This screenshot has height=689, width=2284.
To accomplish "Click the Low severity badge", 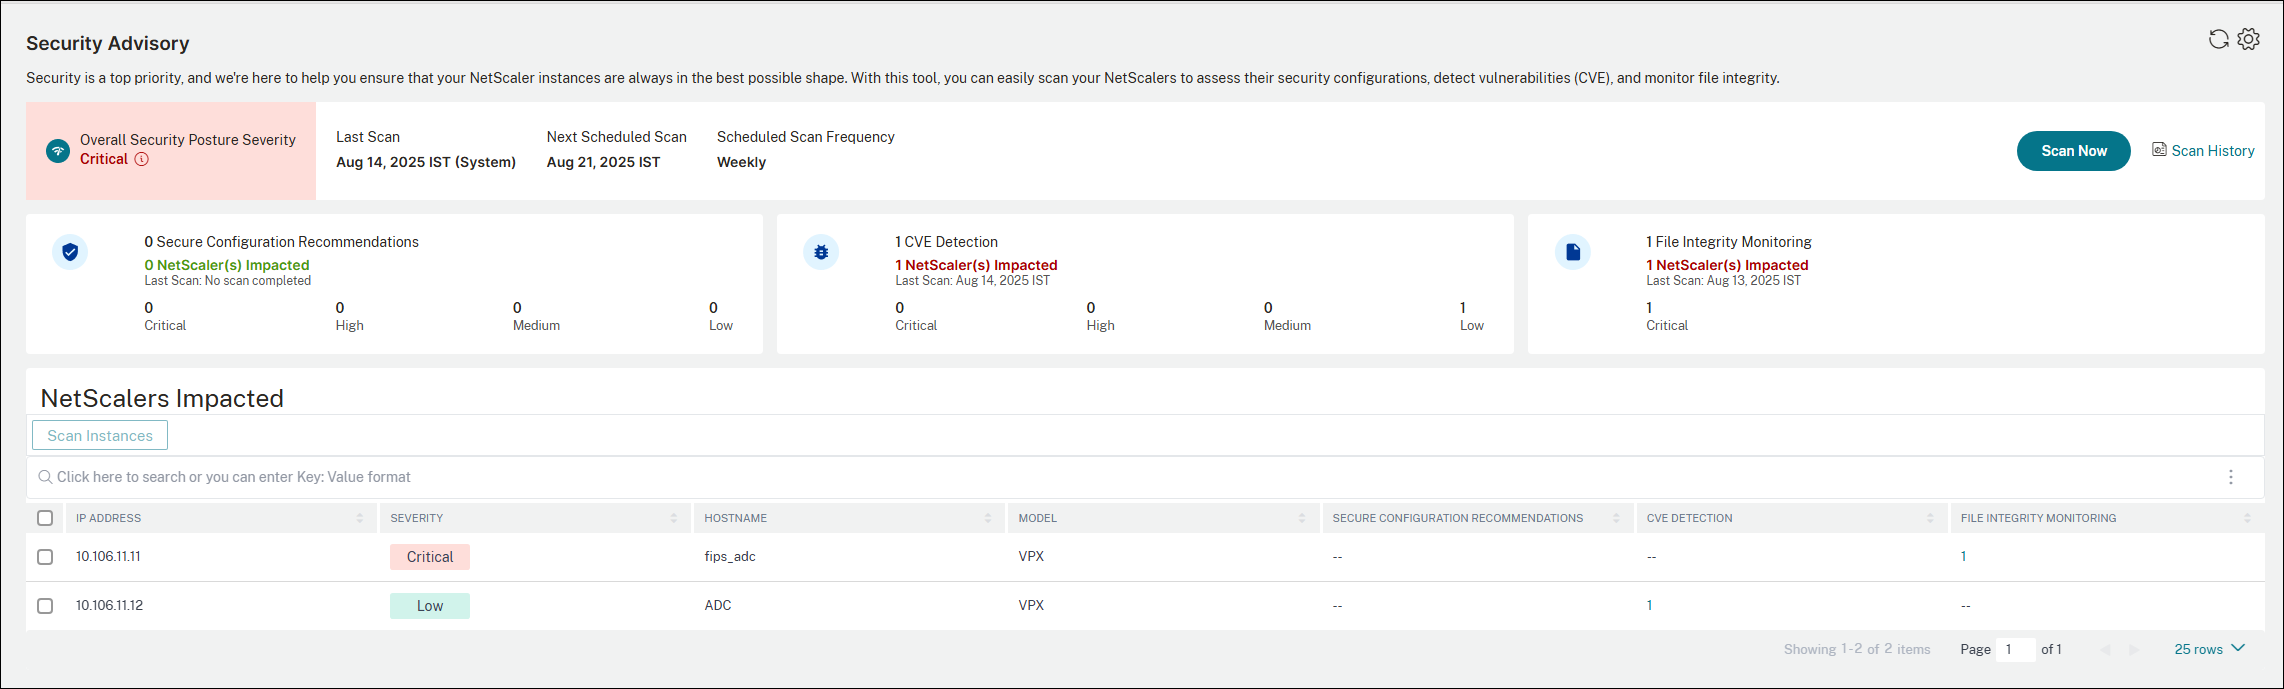I will click(430, 606).
